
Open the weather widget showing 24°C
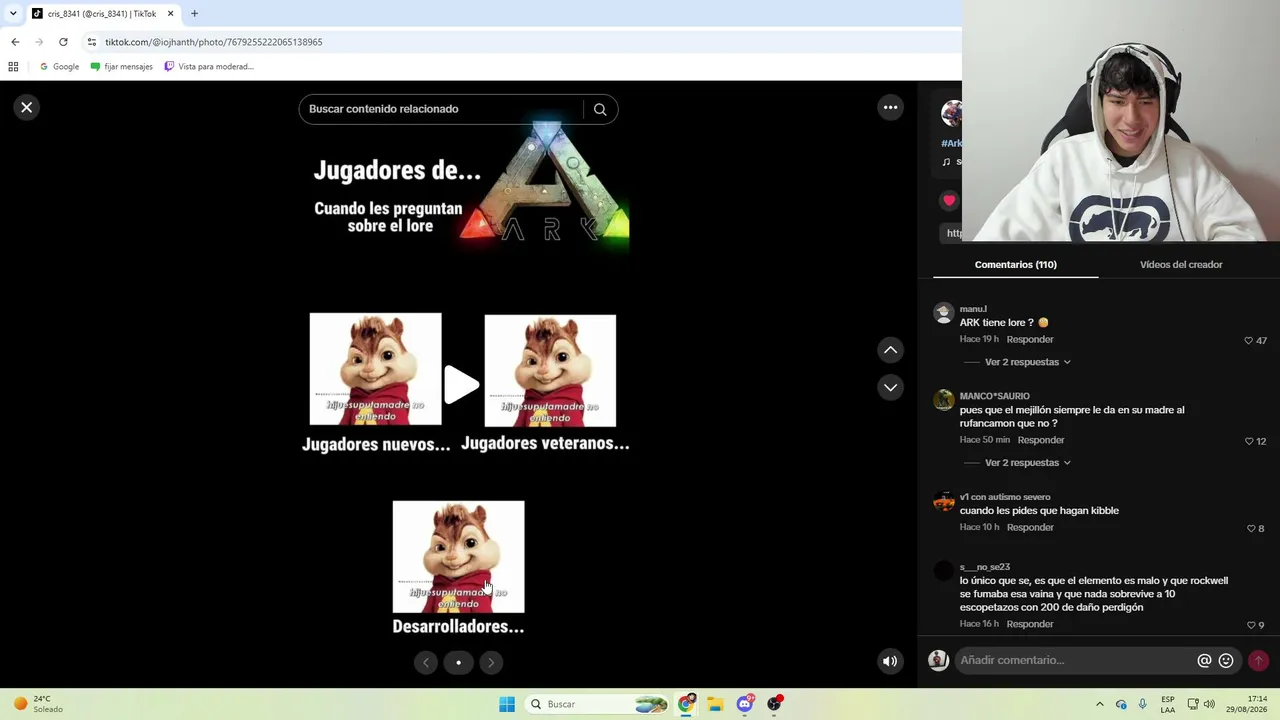(40, 704)
